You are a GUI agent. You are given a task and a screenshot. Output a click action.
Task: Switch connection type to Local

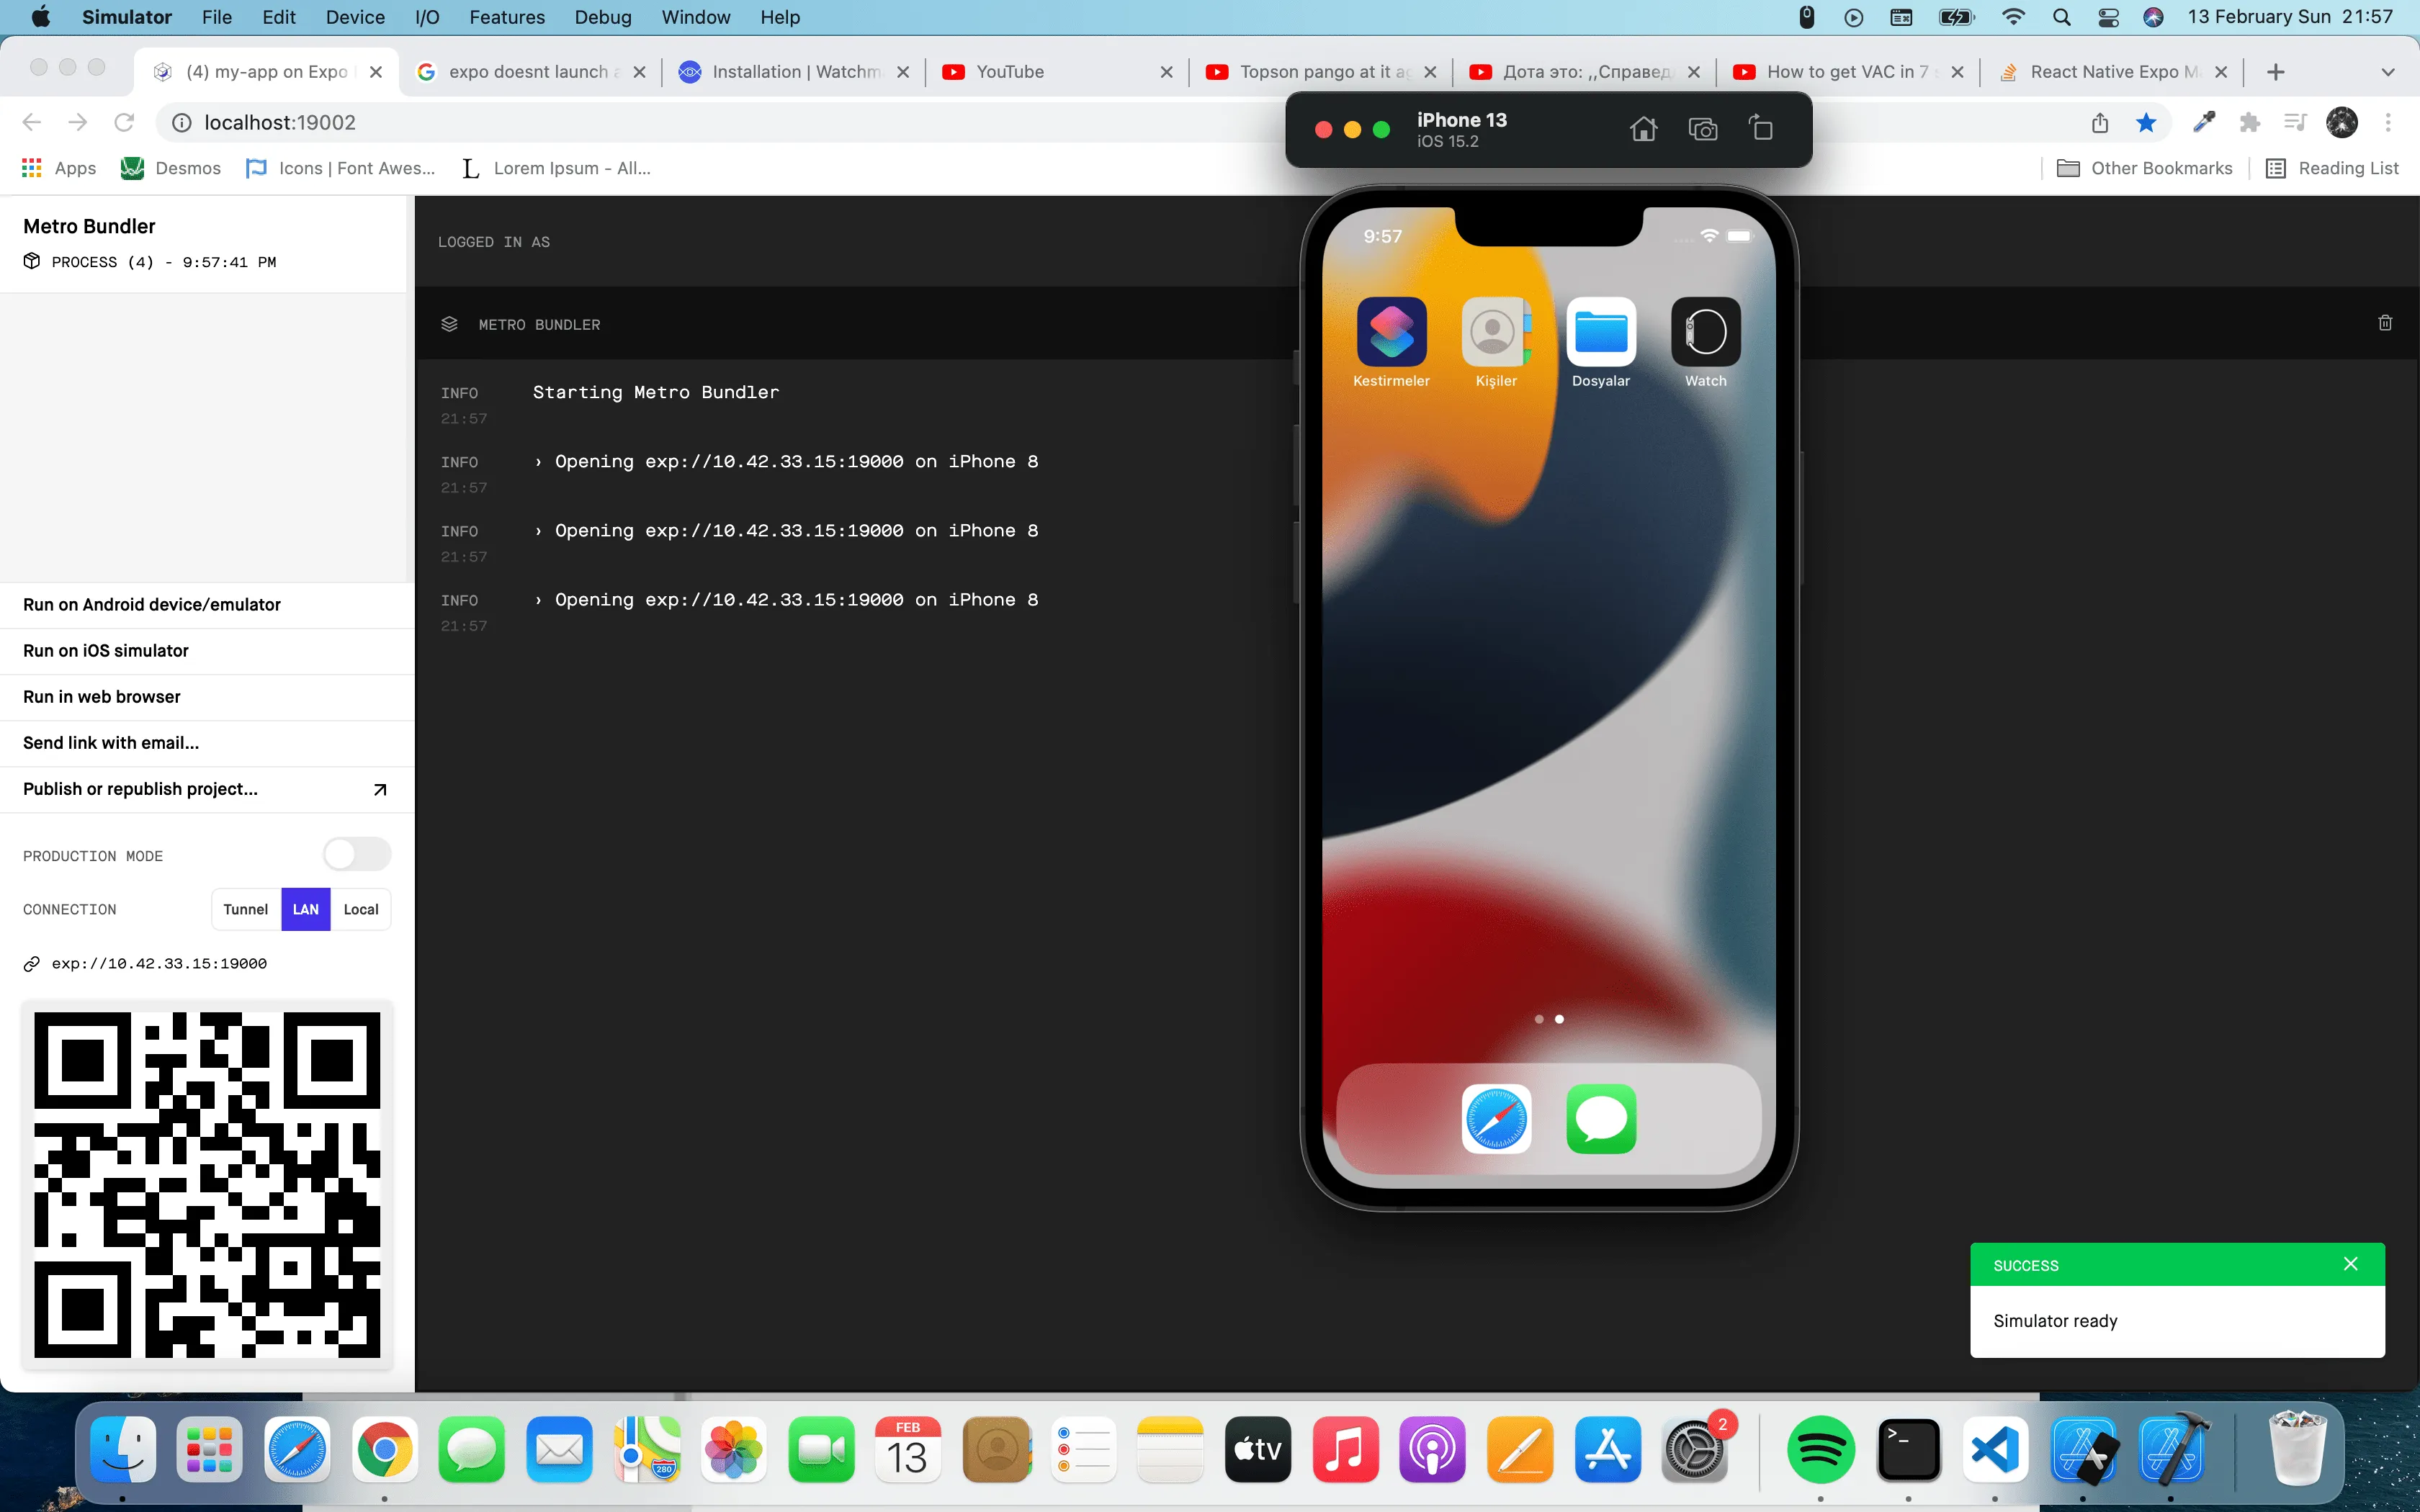tap(360, 909)
